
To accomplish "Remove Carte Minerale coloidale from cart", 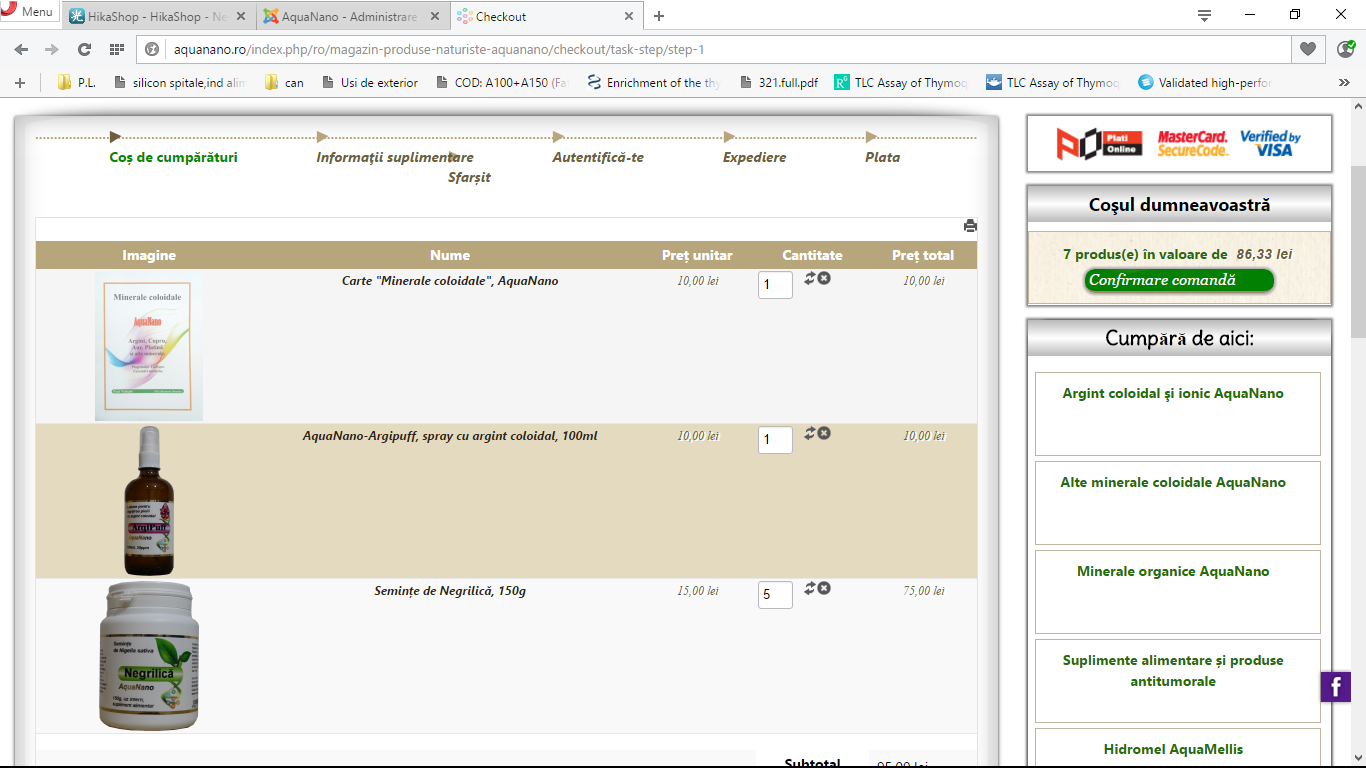I will tap(824, 278).
